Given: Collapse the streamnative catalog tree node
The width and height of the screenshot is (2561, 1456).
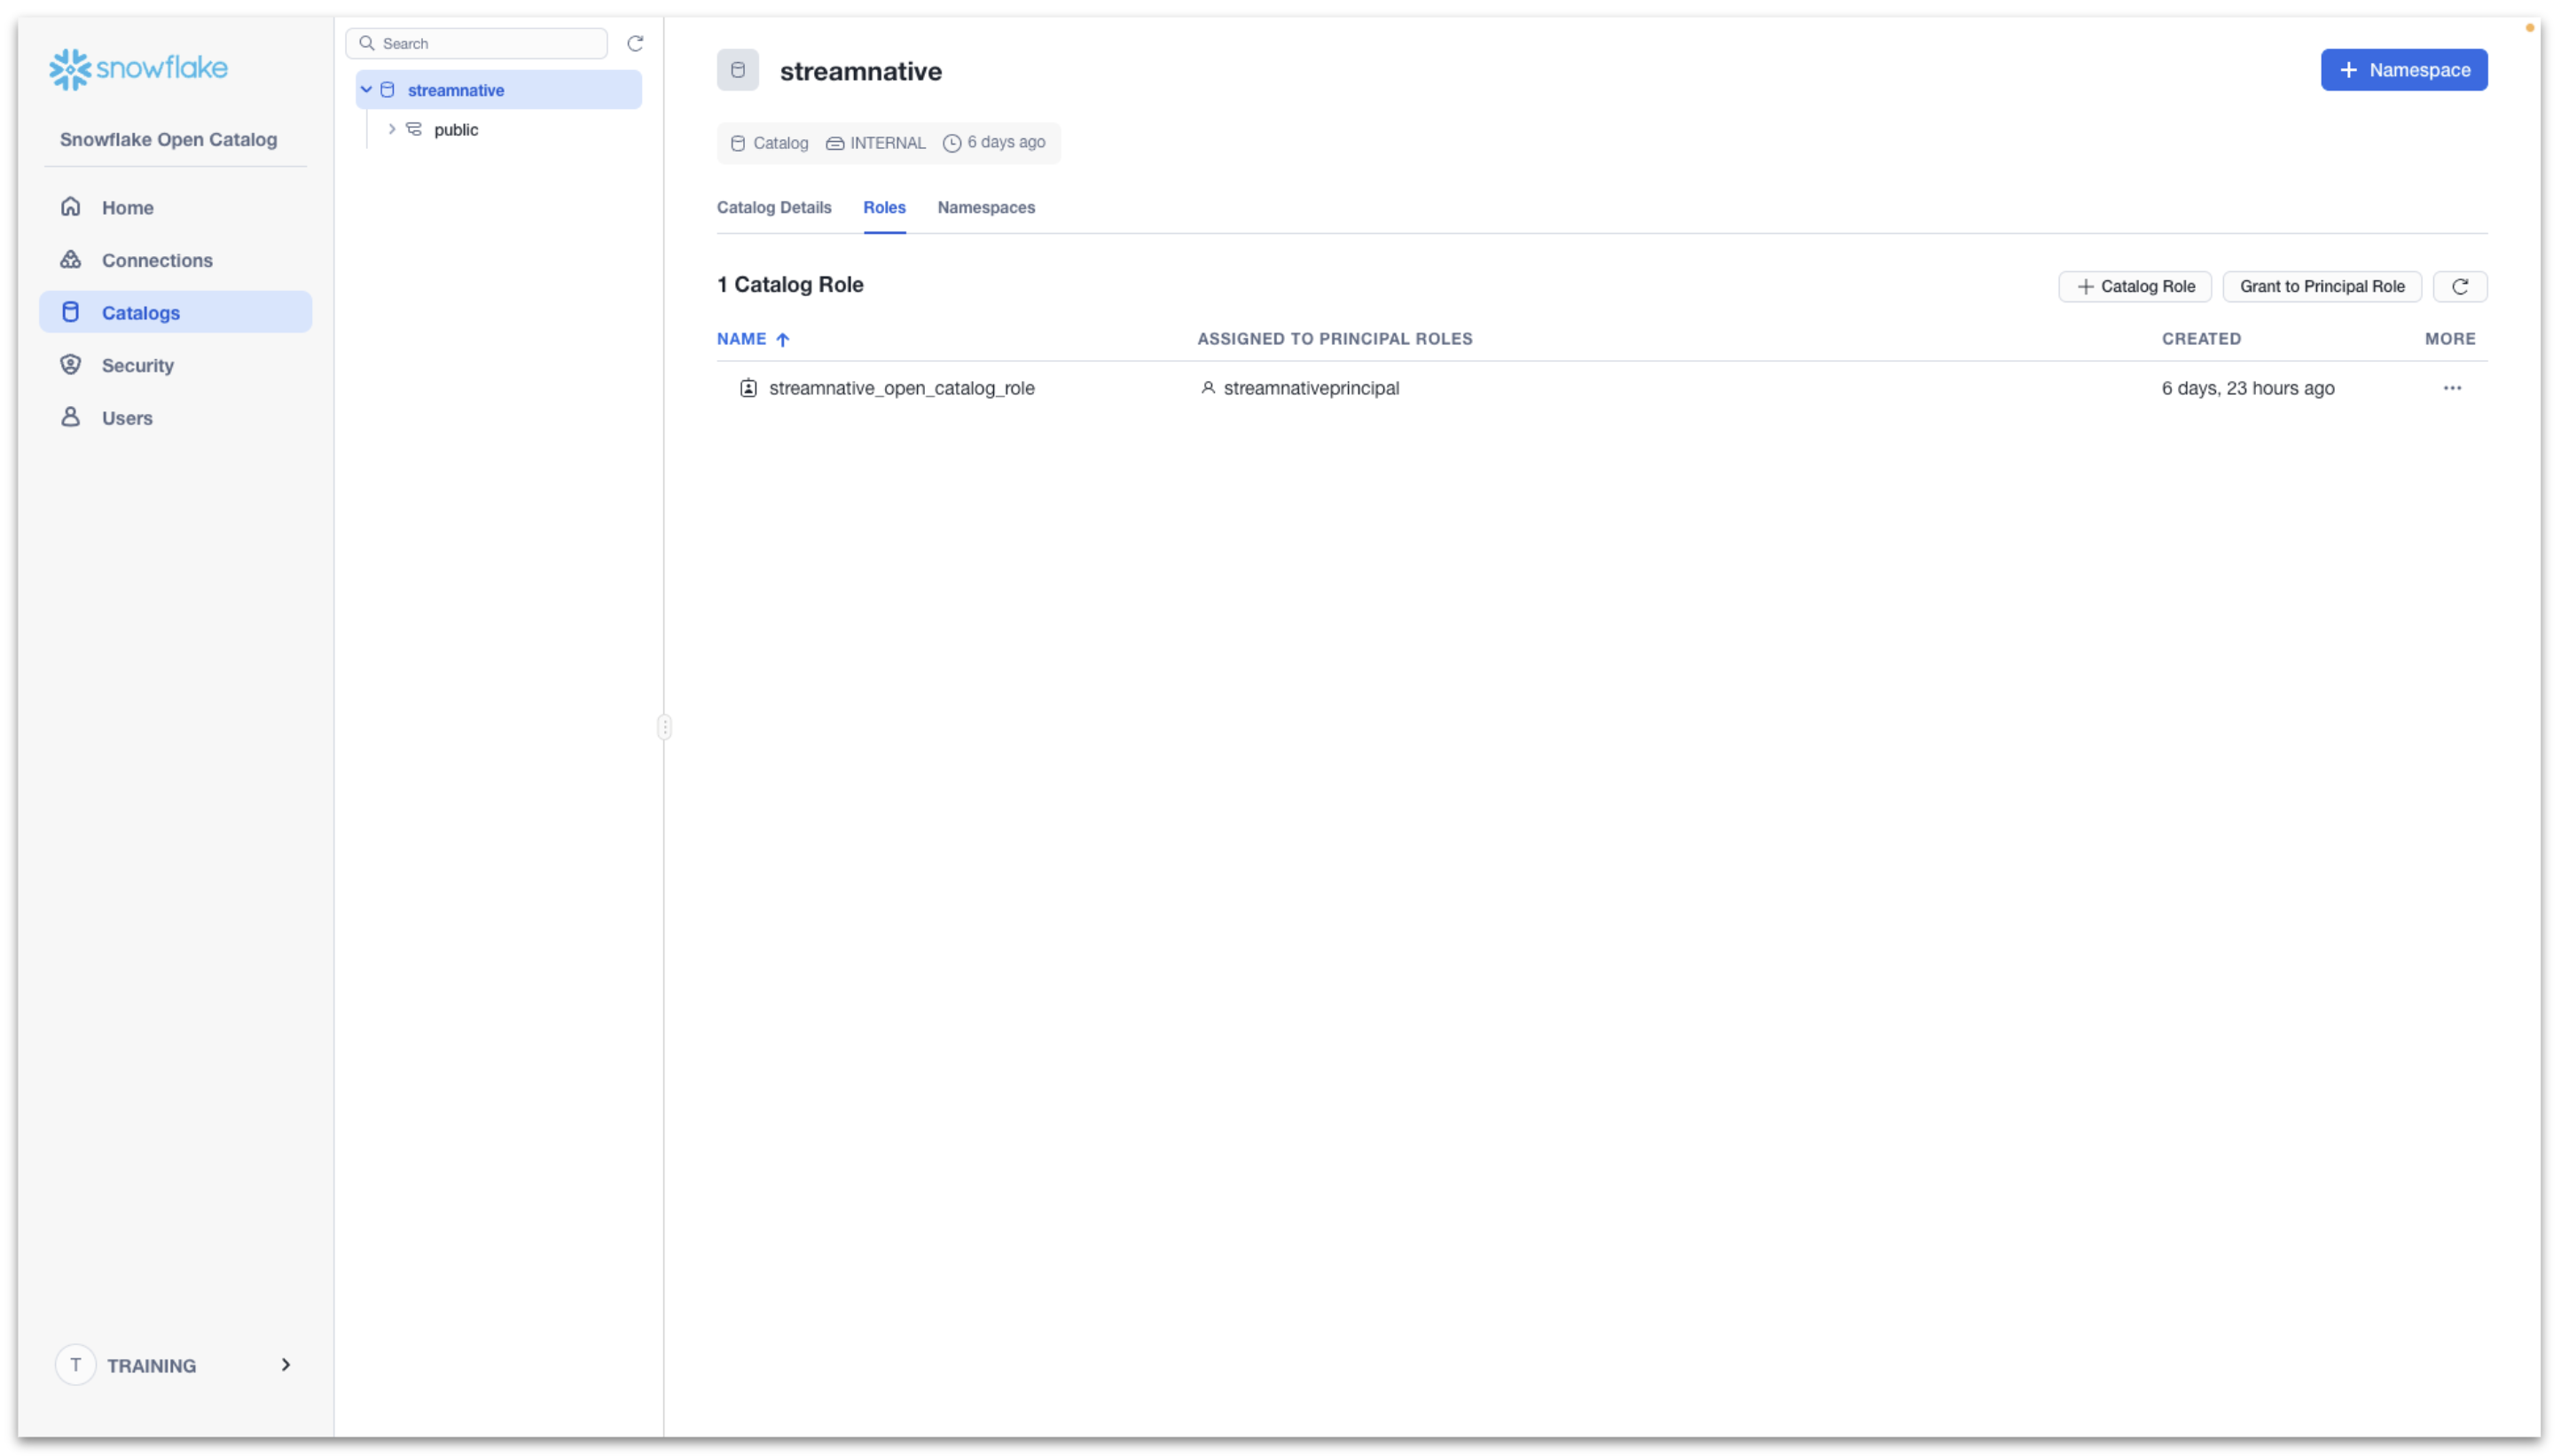Looking at the screenshot, I should (365, 89).
